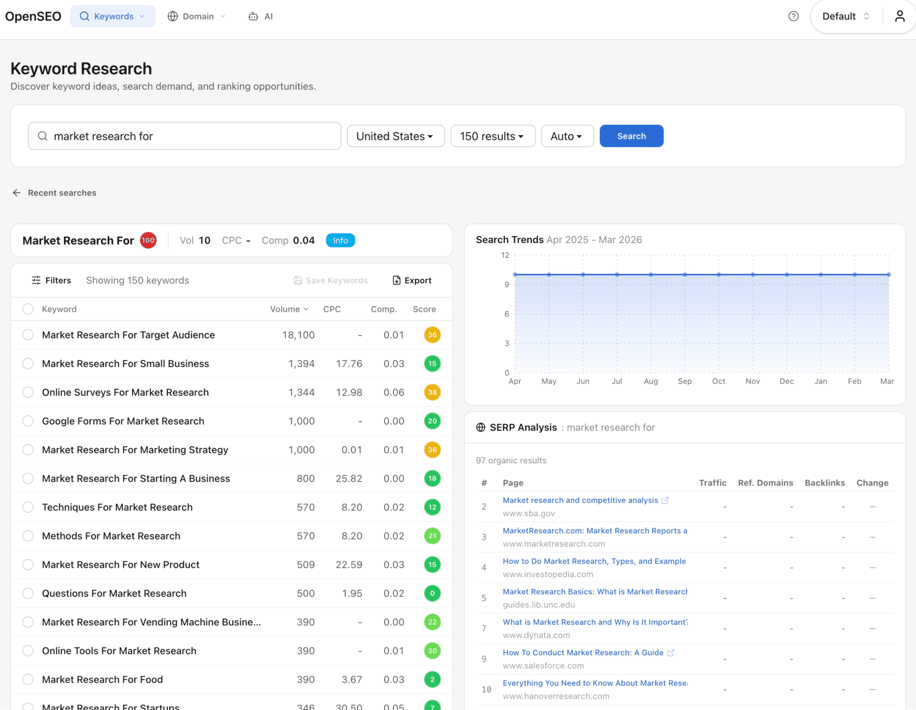The width and height of the screenshot is (916, 710).
Task: Click the Apr data point on trend chart
Action: 515,275
